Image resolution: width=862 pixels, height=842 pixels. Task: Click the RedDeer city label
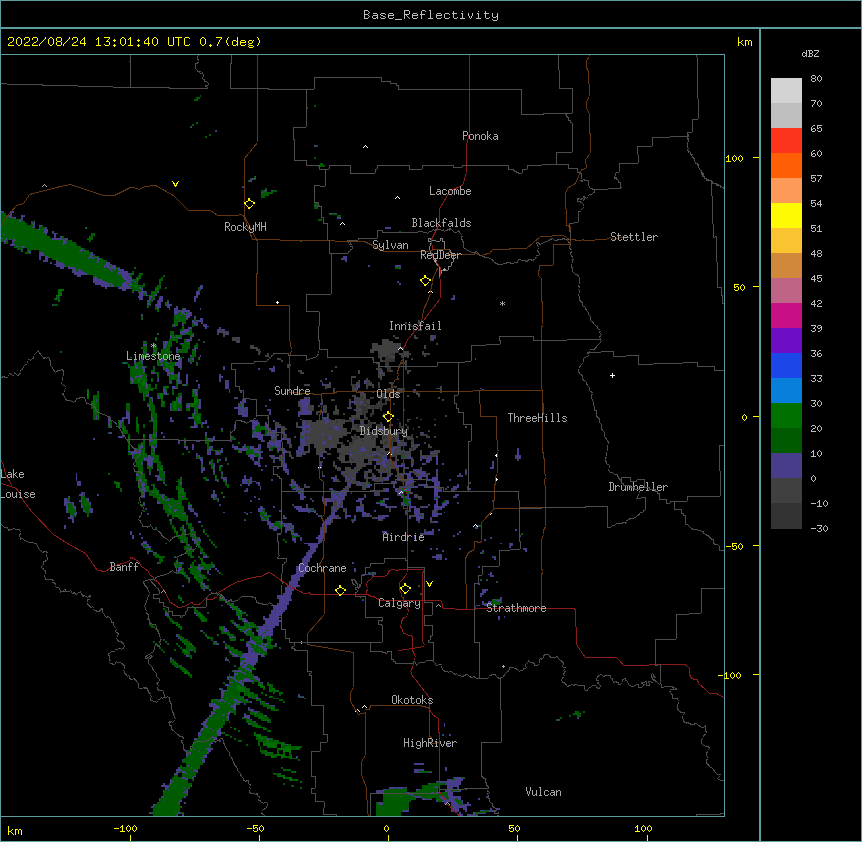pyautogui.click(x=440, y=255)
